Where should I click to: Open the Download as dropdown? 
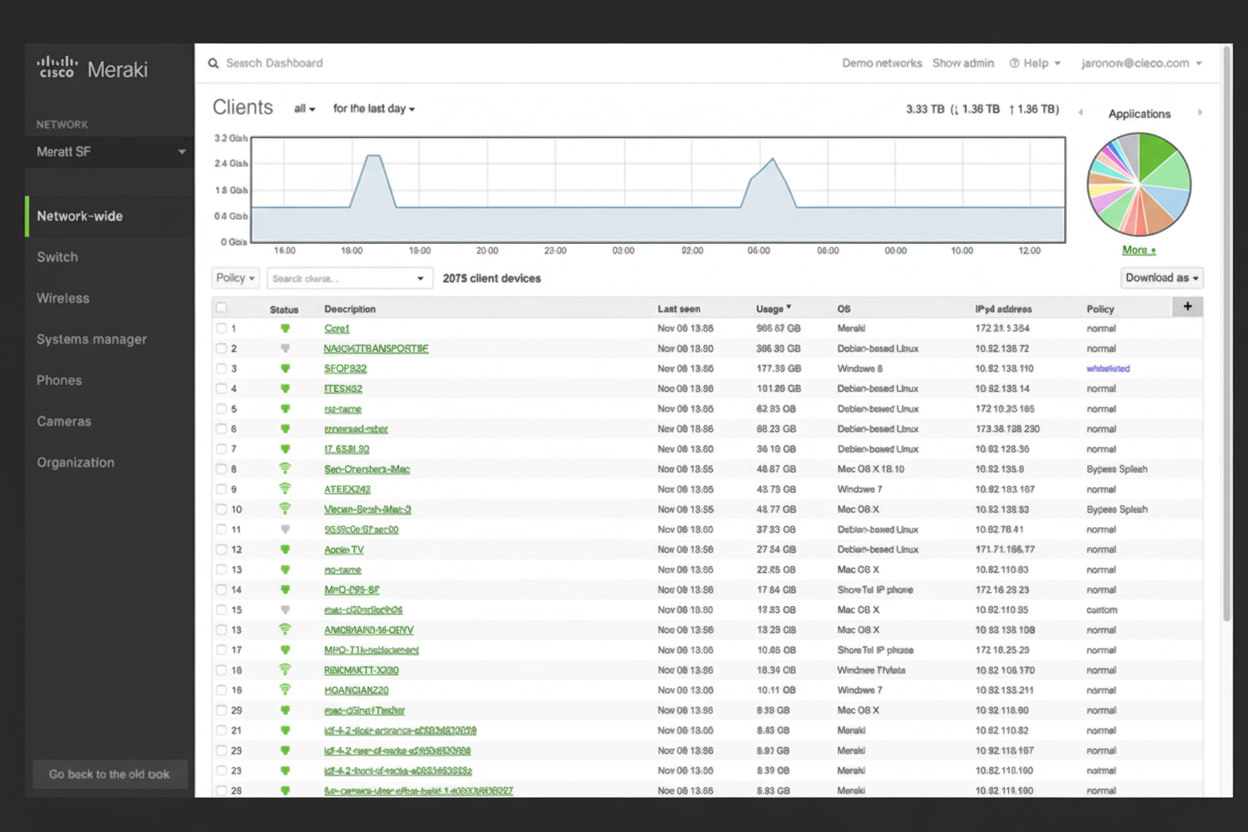[1161, 278]
